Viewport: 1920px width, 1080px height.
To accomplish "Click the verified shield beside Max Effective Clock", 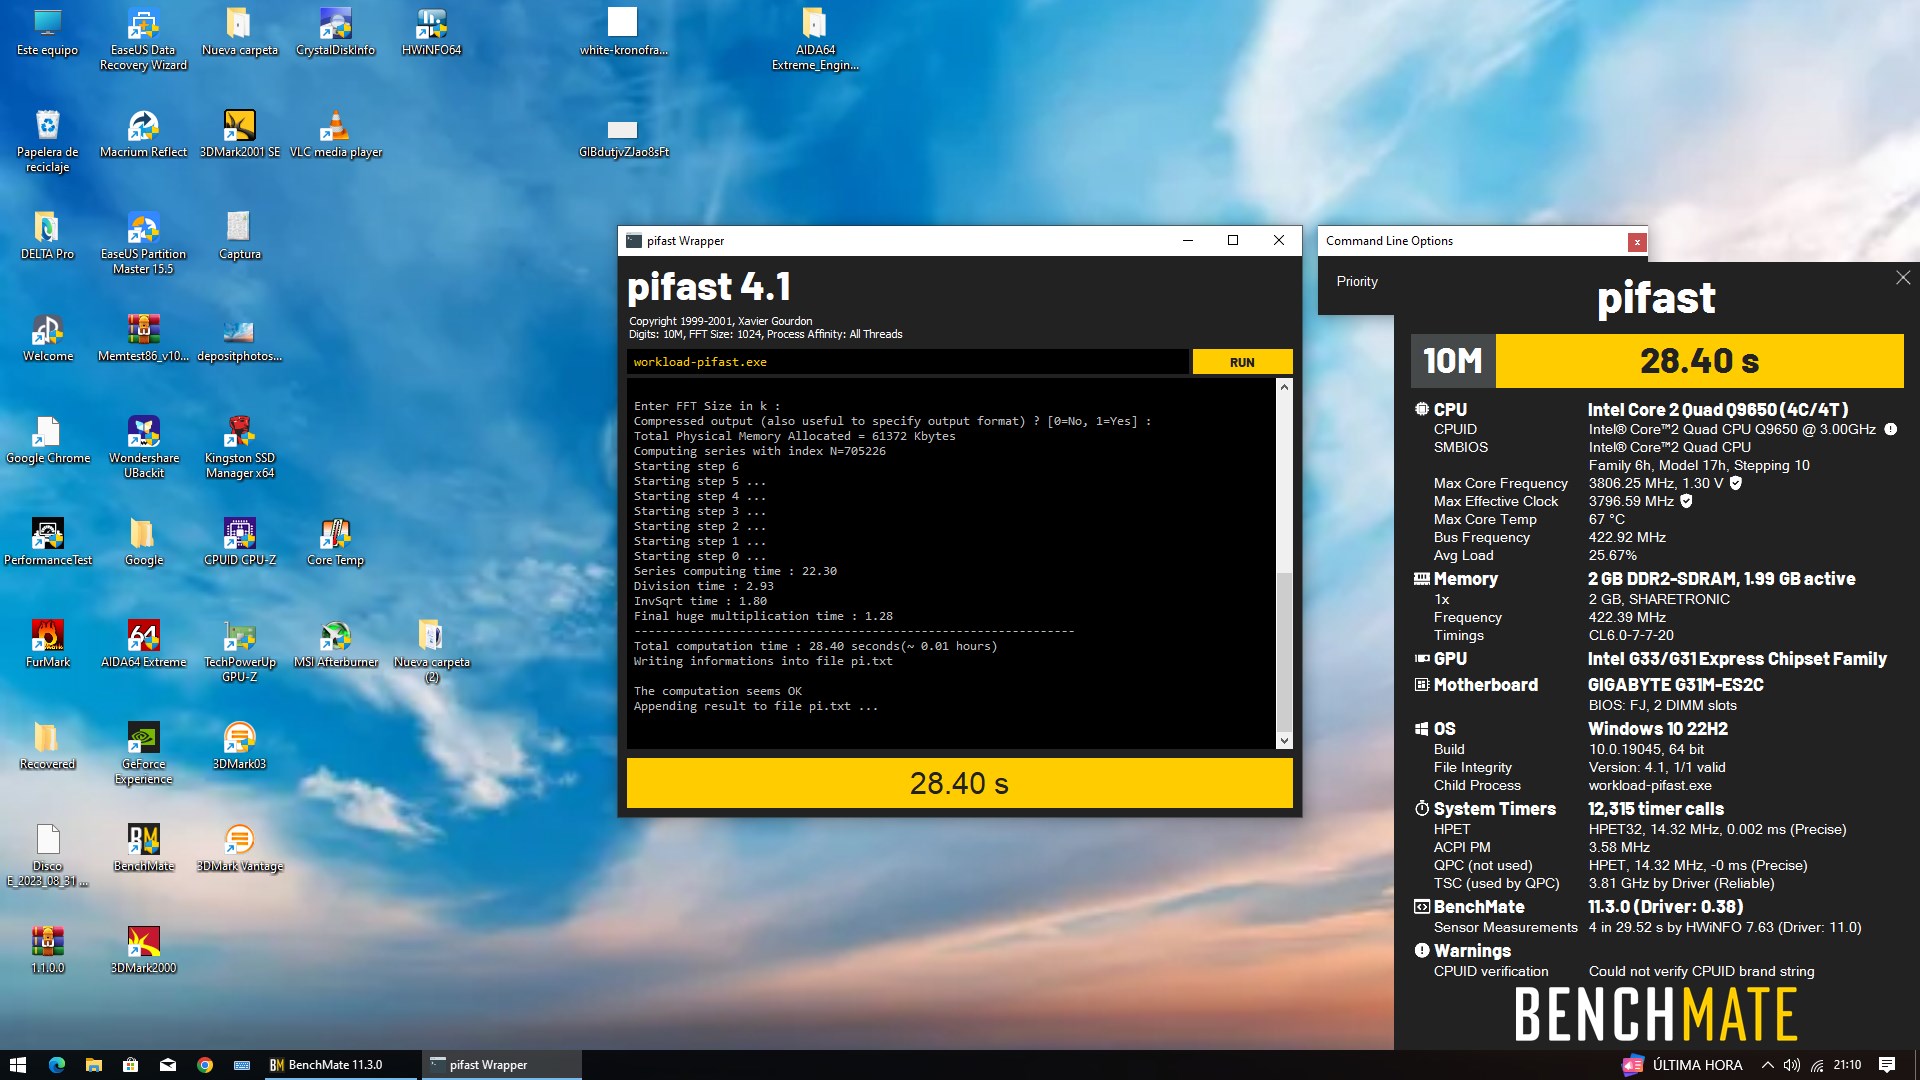I will [x=1686, y=501].
